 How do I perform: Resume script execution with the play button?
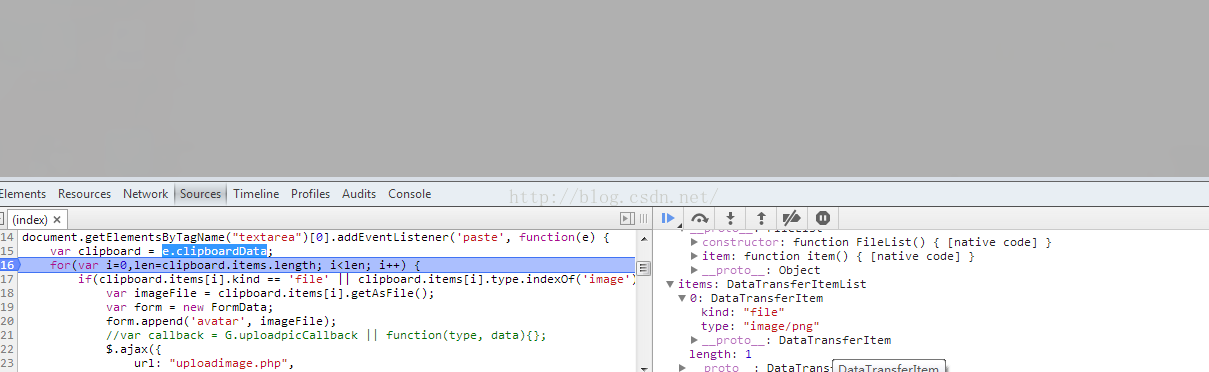[x=668, y=217]
